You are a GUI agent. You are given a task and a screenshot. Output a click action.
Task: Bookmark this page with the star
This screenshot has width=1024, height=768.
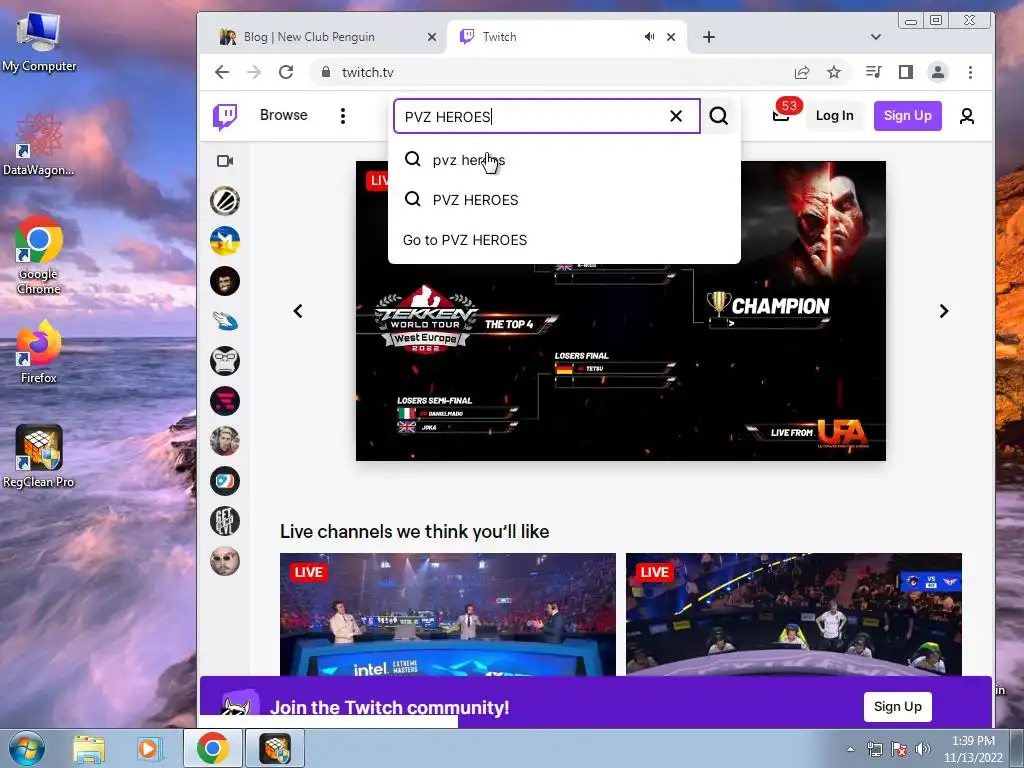click(834, 72)
